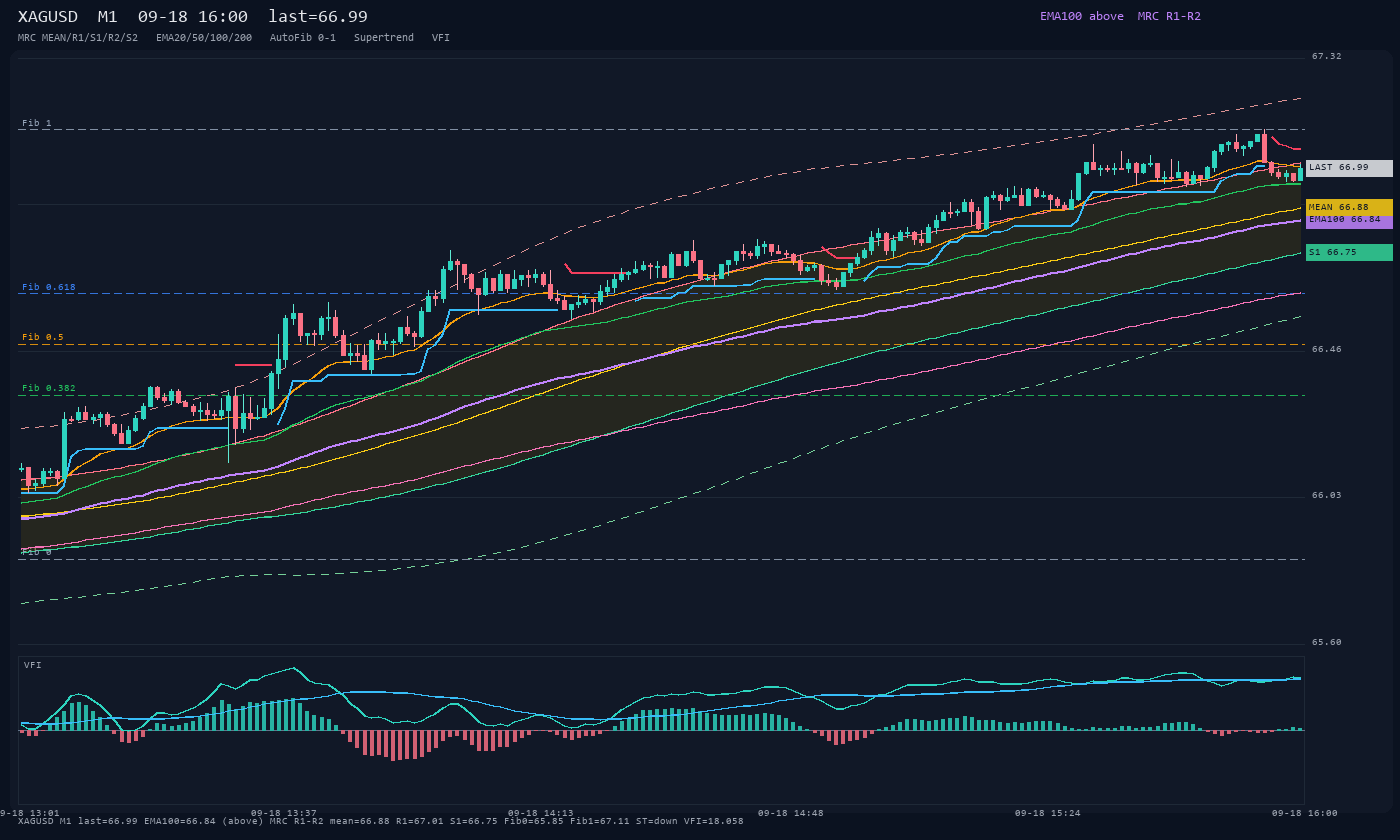Viewport: 1400px width, 840px height.
Task: Click the EMA100 above status text
Action: point(1082,16)
